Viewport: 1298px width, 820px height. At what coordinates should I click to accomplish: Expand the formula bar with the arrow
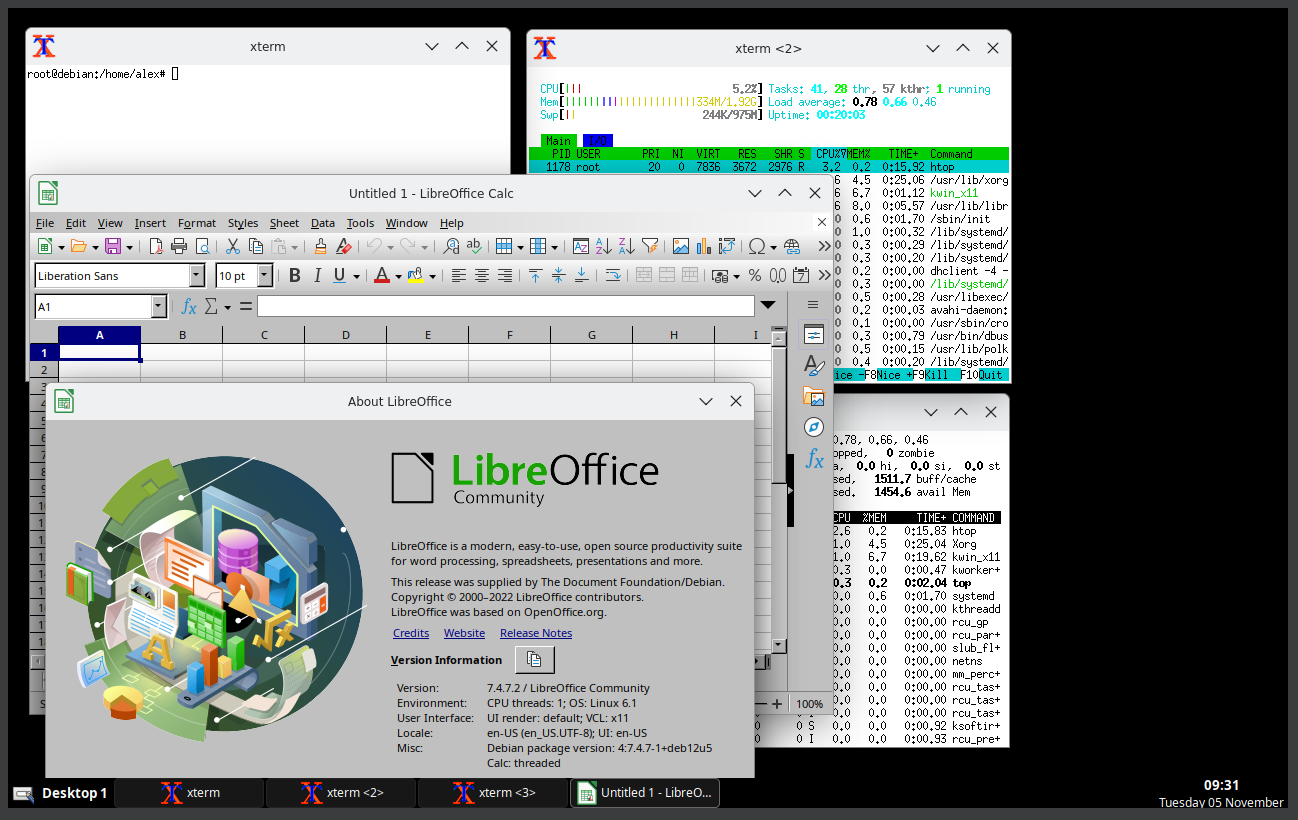click(x=768, y=306)
